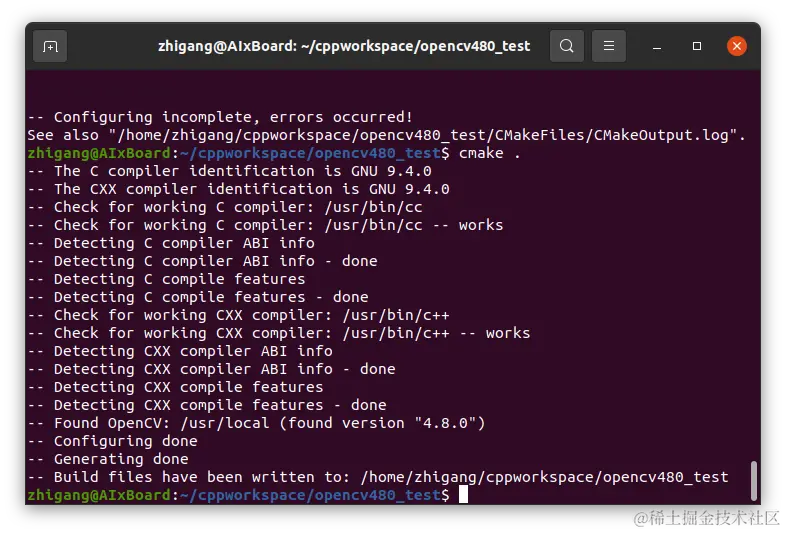
Task: Click 'Detecting CXX compile features' line without done
Action: 175,388
